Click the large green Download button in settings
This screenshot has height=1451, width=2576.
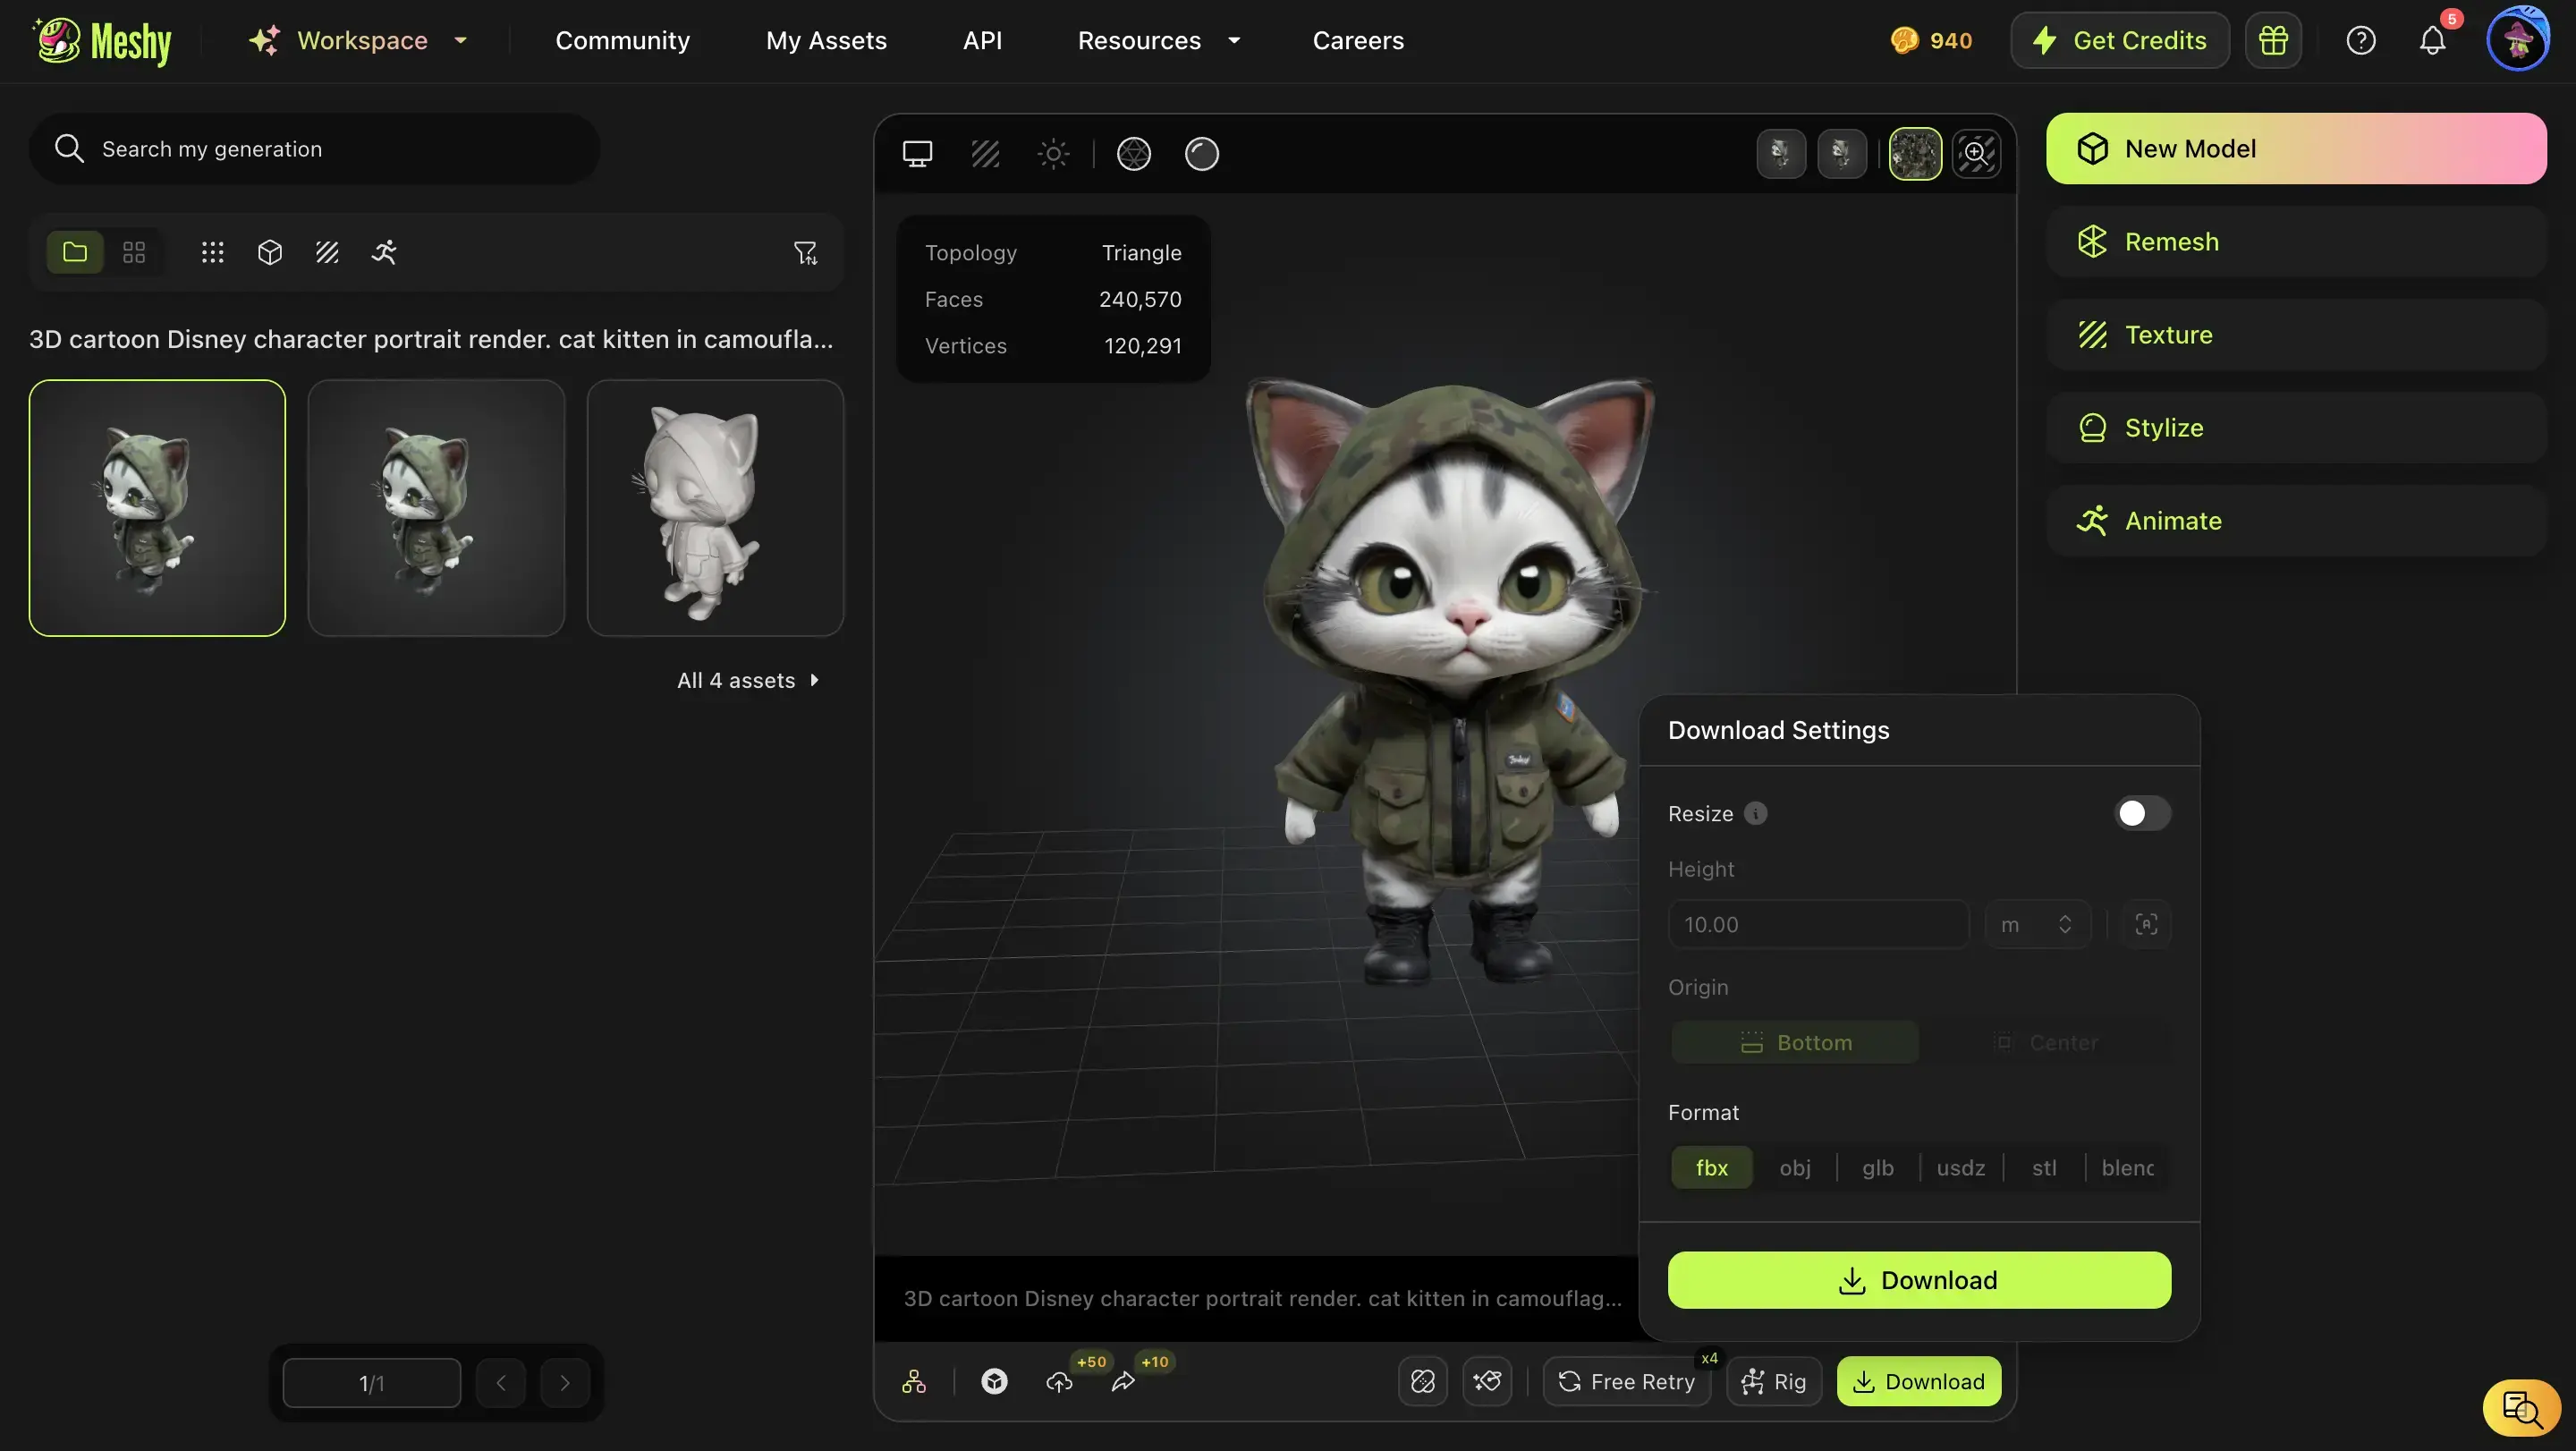click(1918, 1280)
